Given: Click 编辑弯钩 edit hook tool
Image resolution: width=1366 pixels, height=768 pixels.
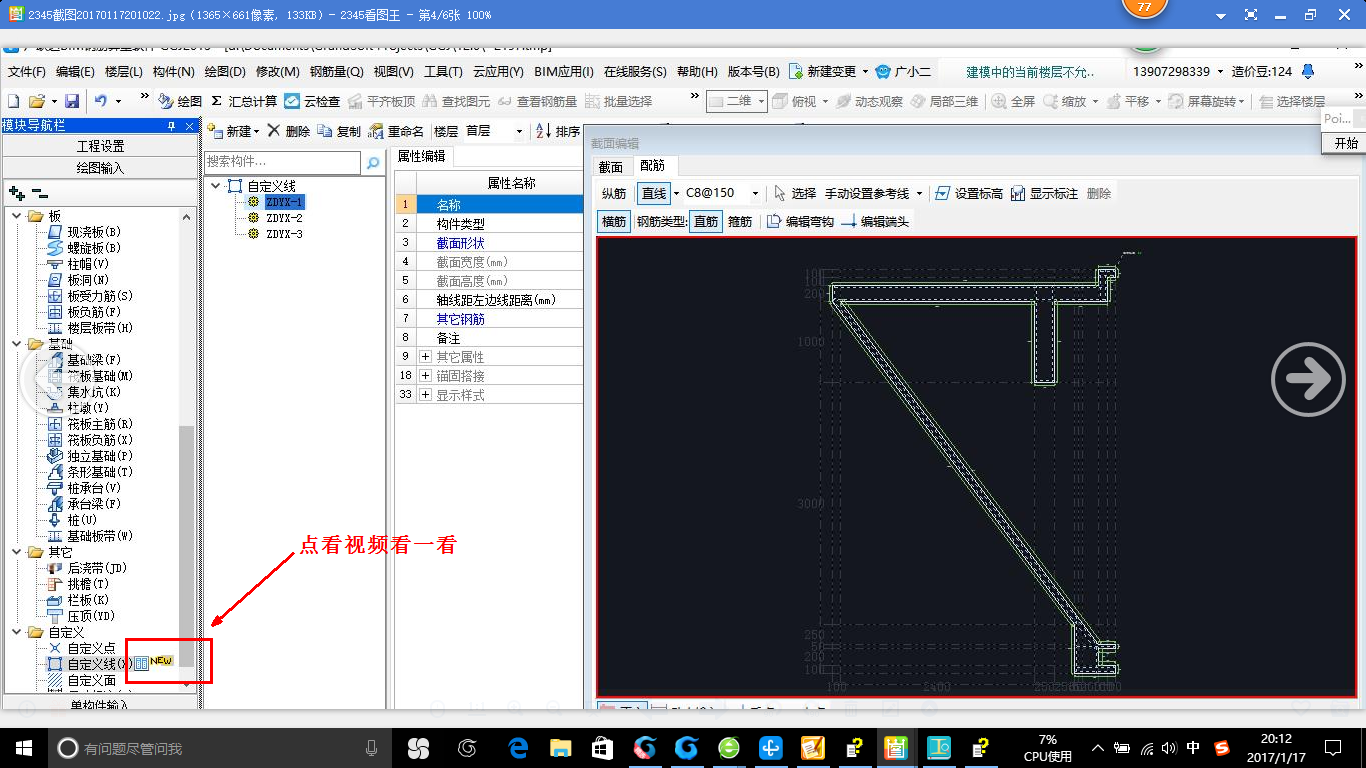Looking at the screenshot, I should [x=800, y=221].
